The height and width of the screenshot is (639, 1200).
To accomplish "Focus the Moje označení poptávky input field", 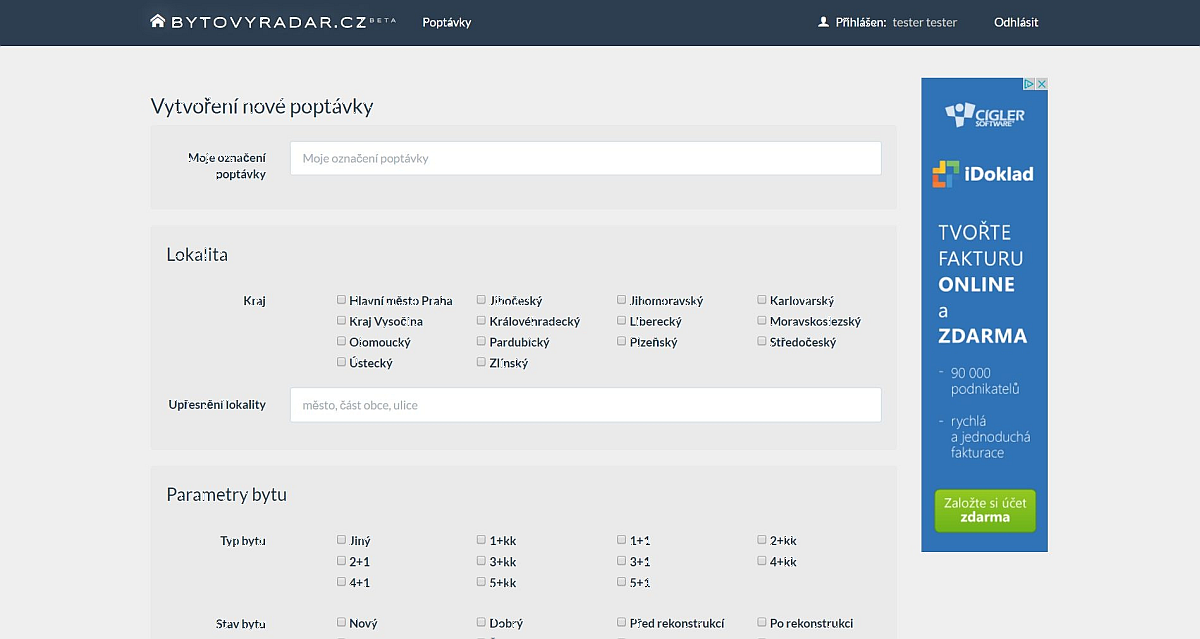I will point(585,158).
